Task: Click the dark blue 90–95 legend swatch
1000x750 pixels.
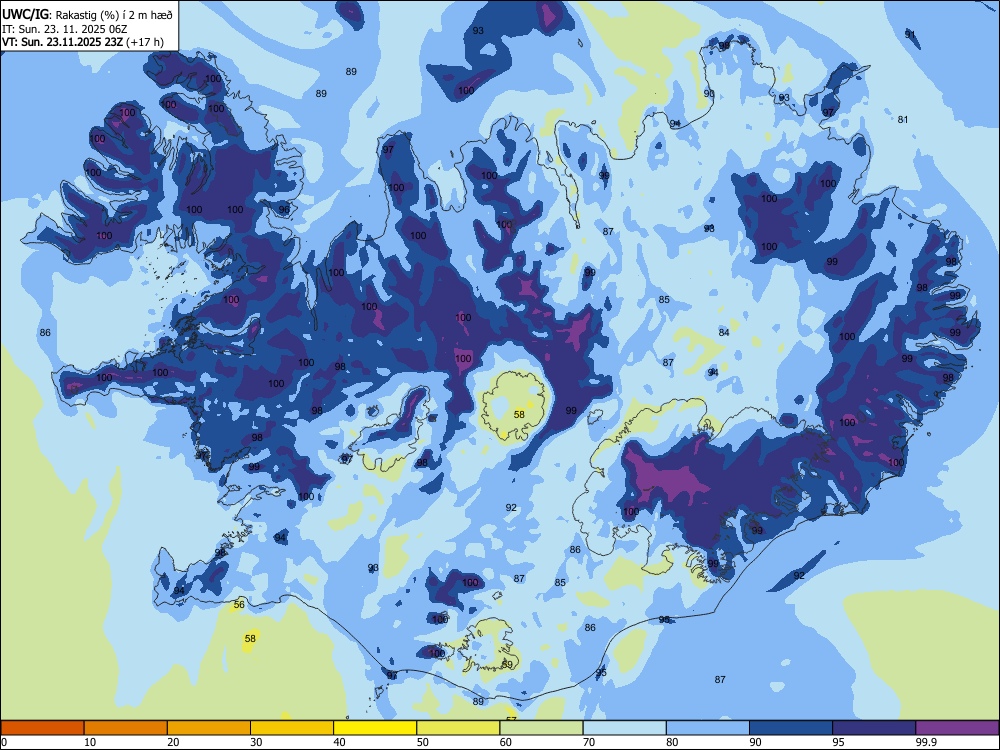Action: pos(791,728)
